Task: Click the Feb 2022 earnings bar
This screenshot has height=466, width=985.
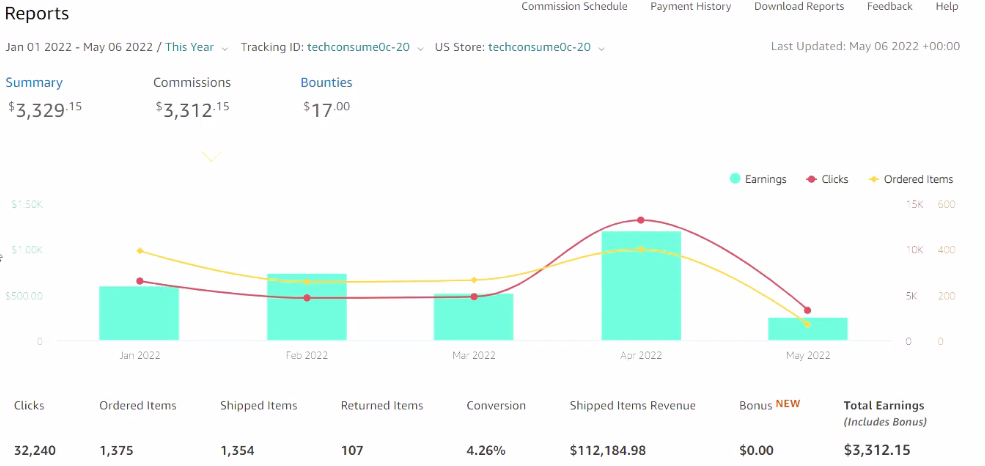Action: tap(307, 307)
